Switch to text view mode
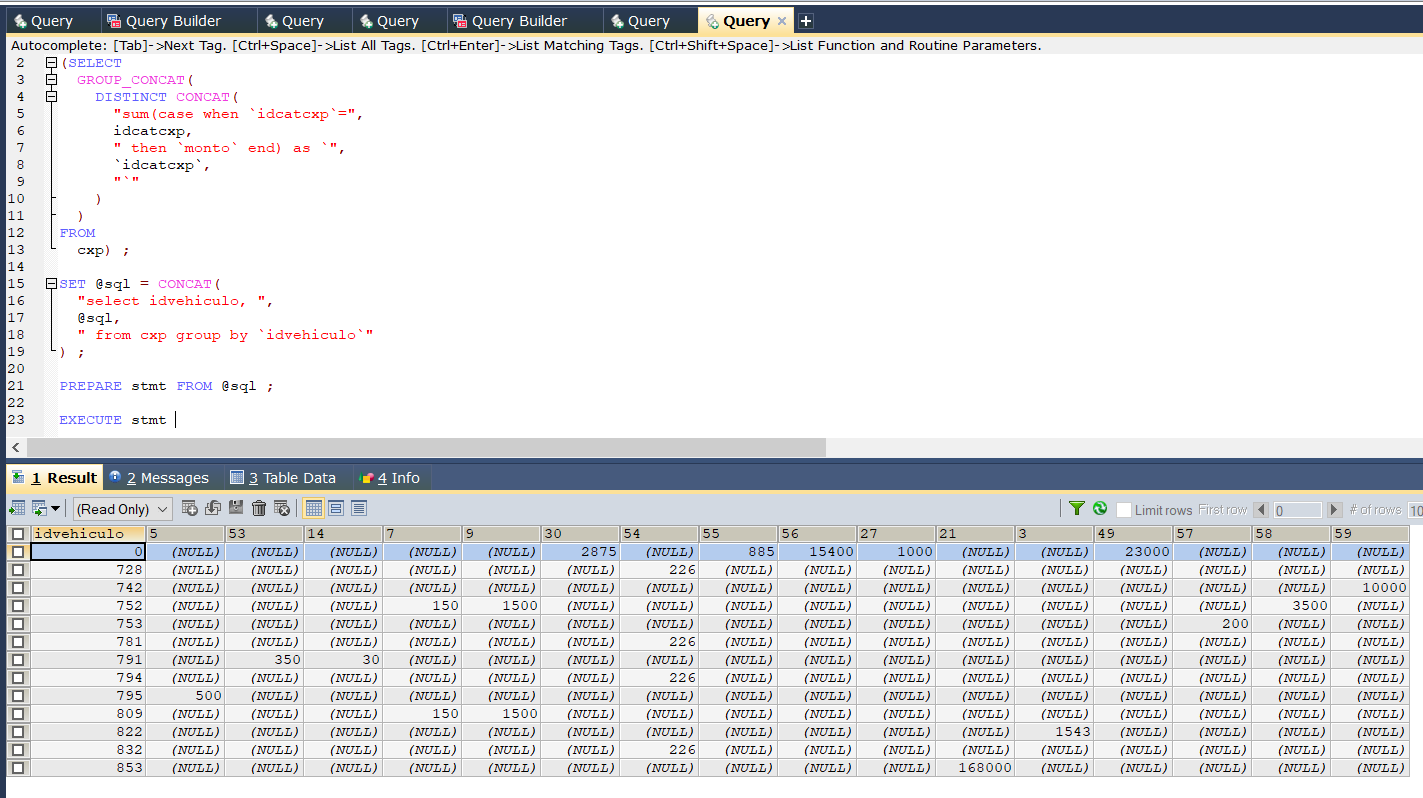 coord(359,508)
